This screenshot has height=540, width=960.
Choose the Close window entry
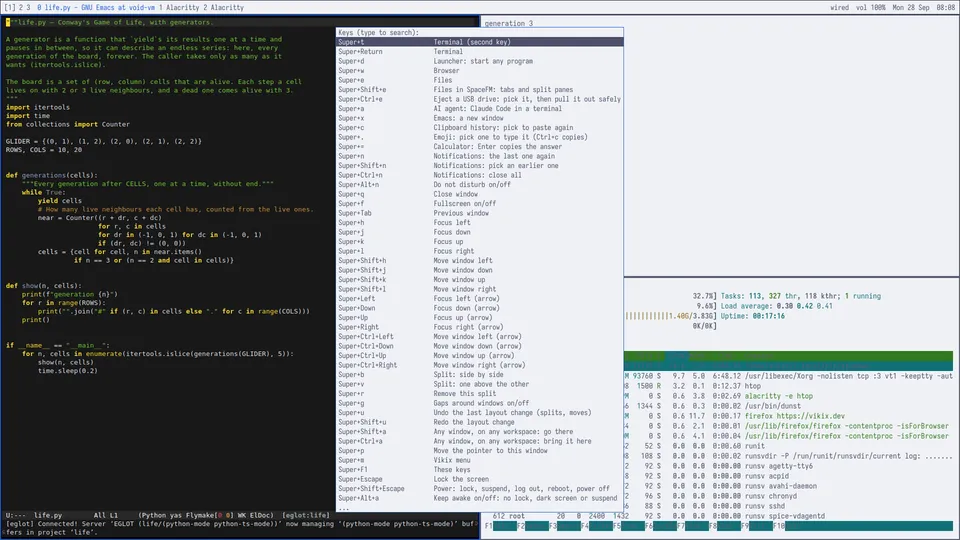click(480, 194)
